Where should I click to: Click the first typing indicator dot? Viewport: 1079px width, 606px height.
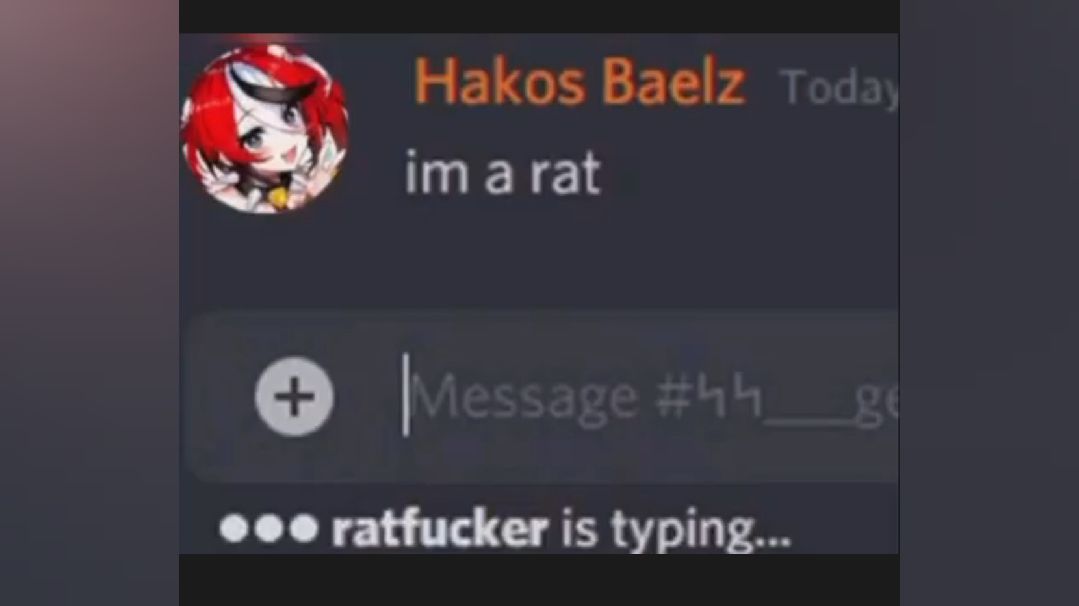(x=233, y=528)
